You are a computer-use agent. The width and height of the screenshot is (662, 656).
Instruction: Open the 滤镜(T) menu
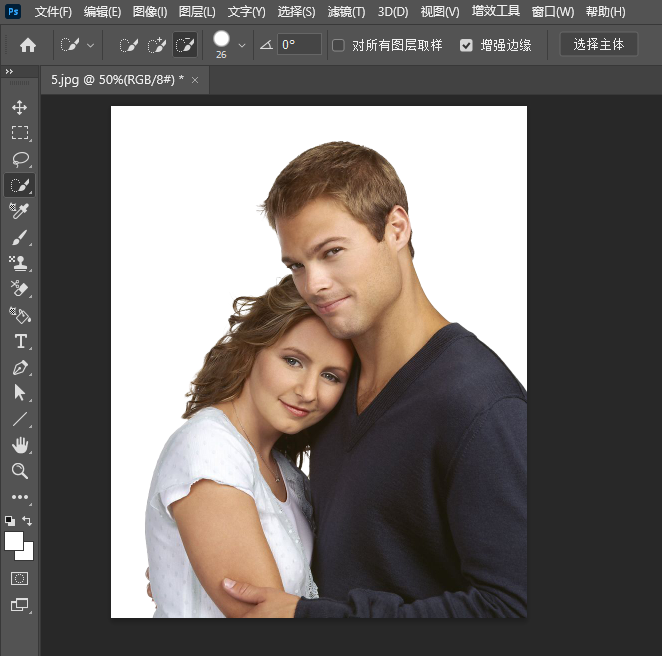coord(346,12)
